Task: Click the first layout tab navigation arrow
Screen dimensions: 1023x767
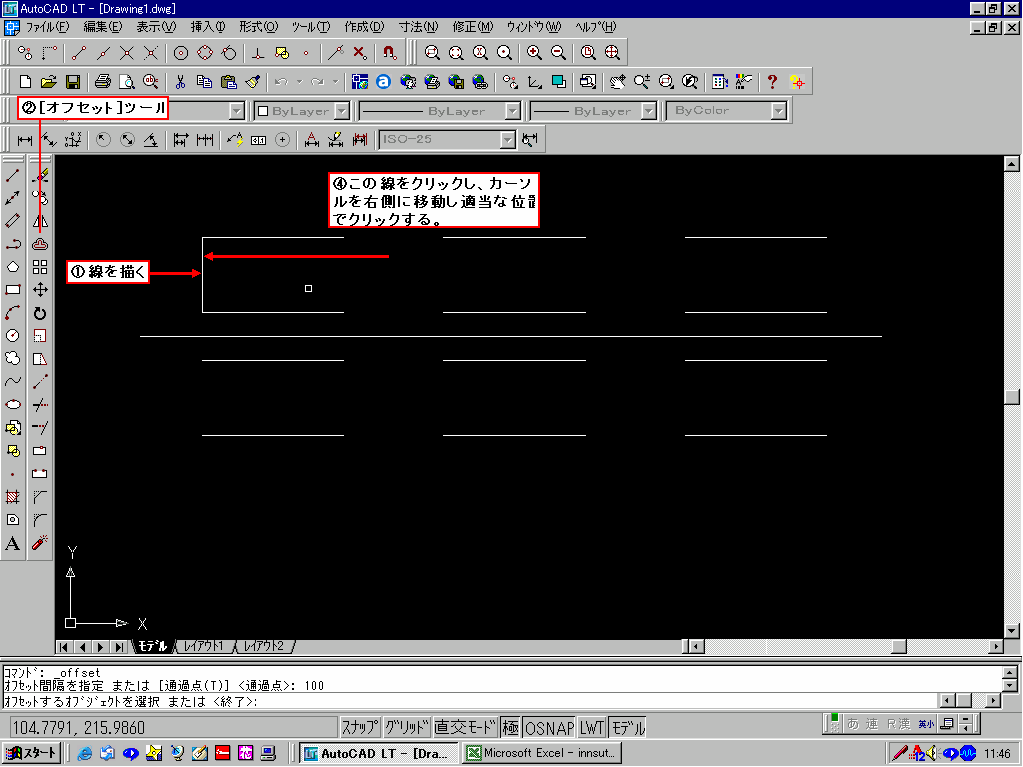Action: point(63,646)
